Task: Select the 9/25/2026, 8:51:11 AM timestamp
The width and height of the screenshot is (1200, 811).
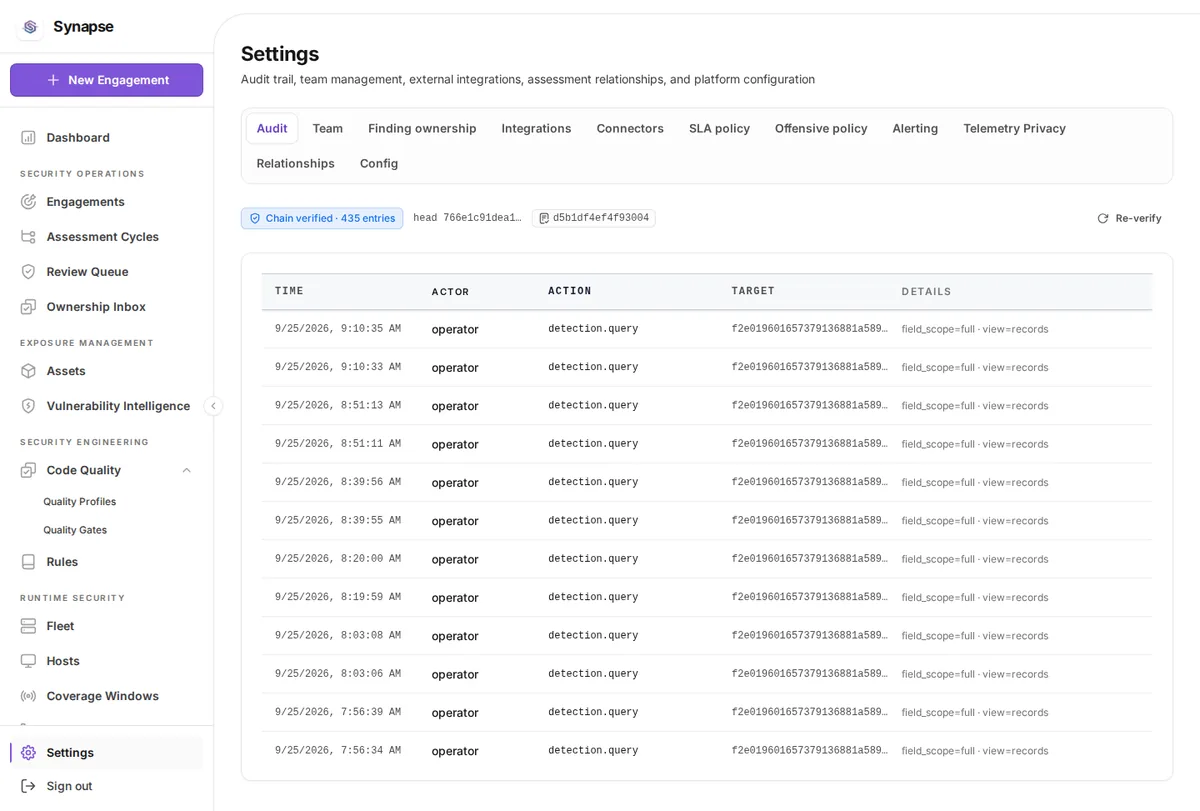Action: coord(338,444)
